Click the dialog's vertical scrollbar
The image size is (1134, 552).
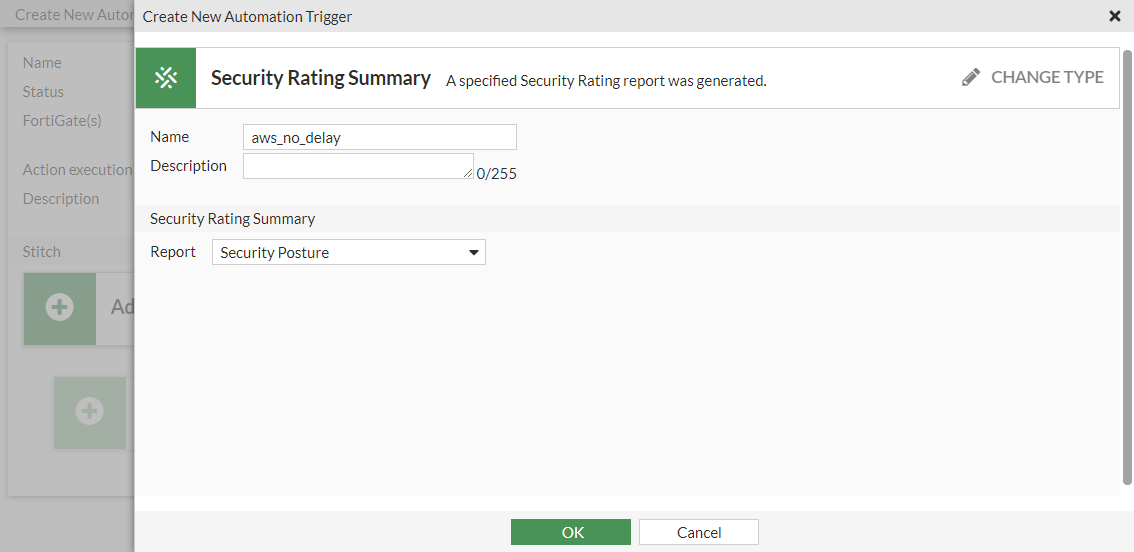coord(1127,270)
